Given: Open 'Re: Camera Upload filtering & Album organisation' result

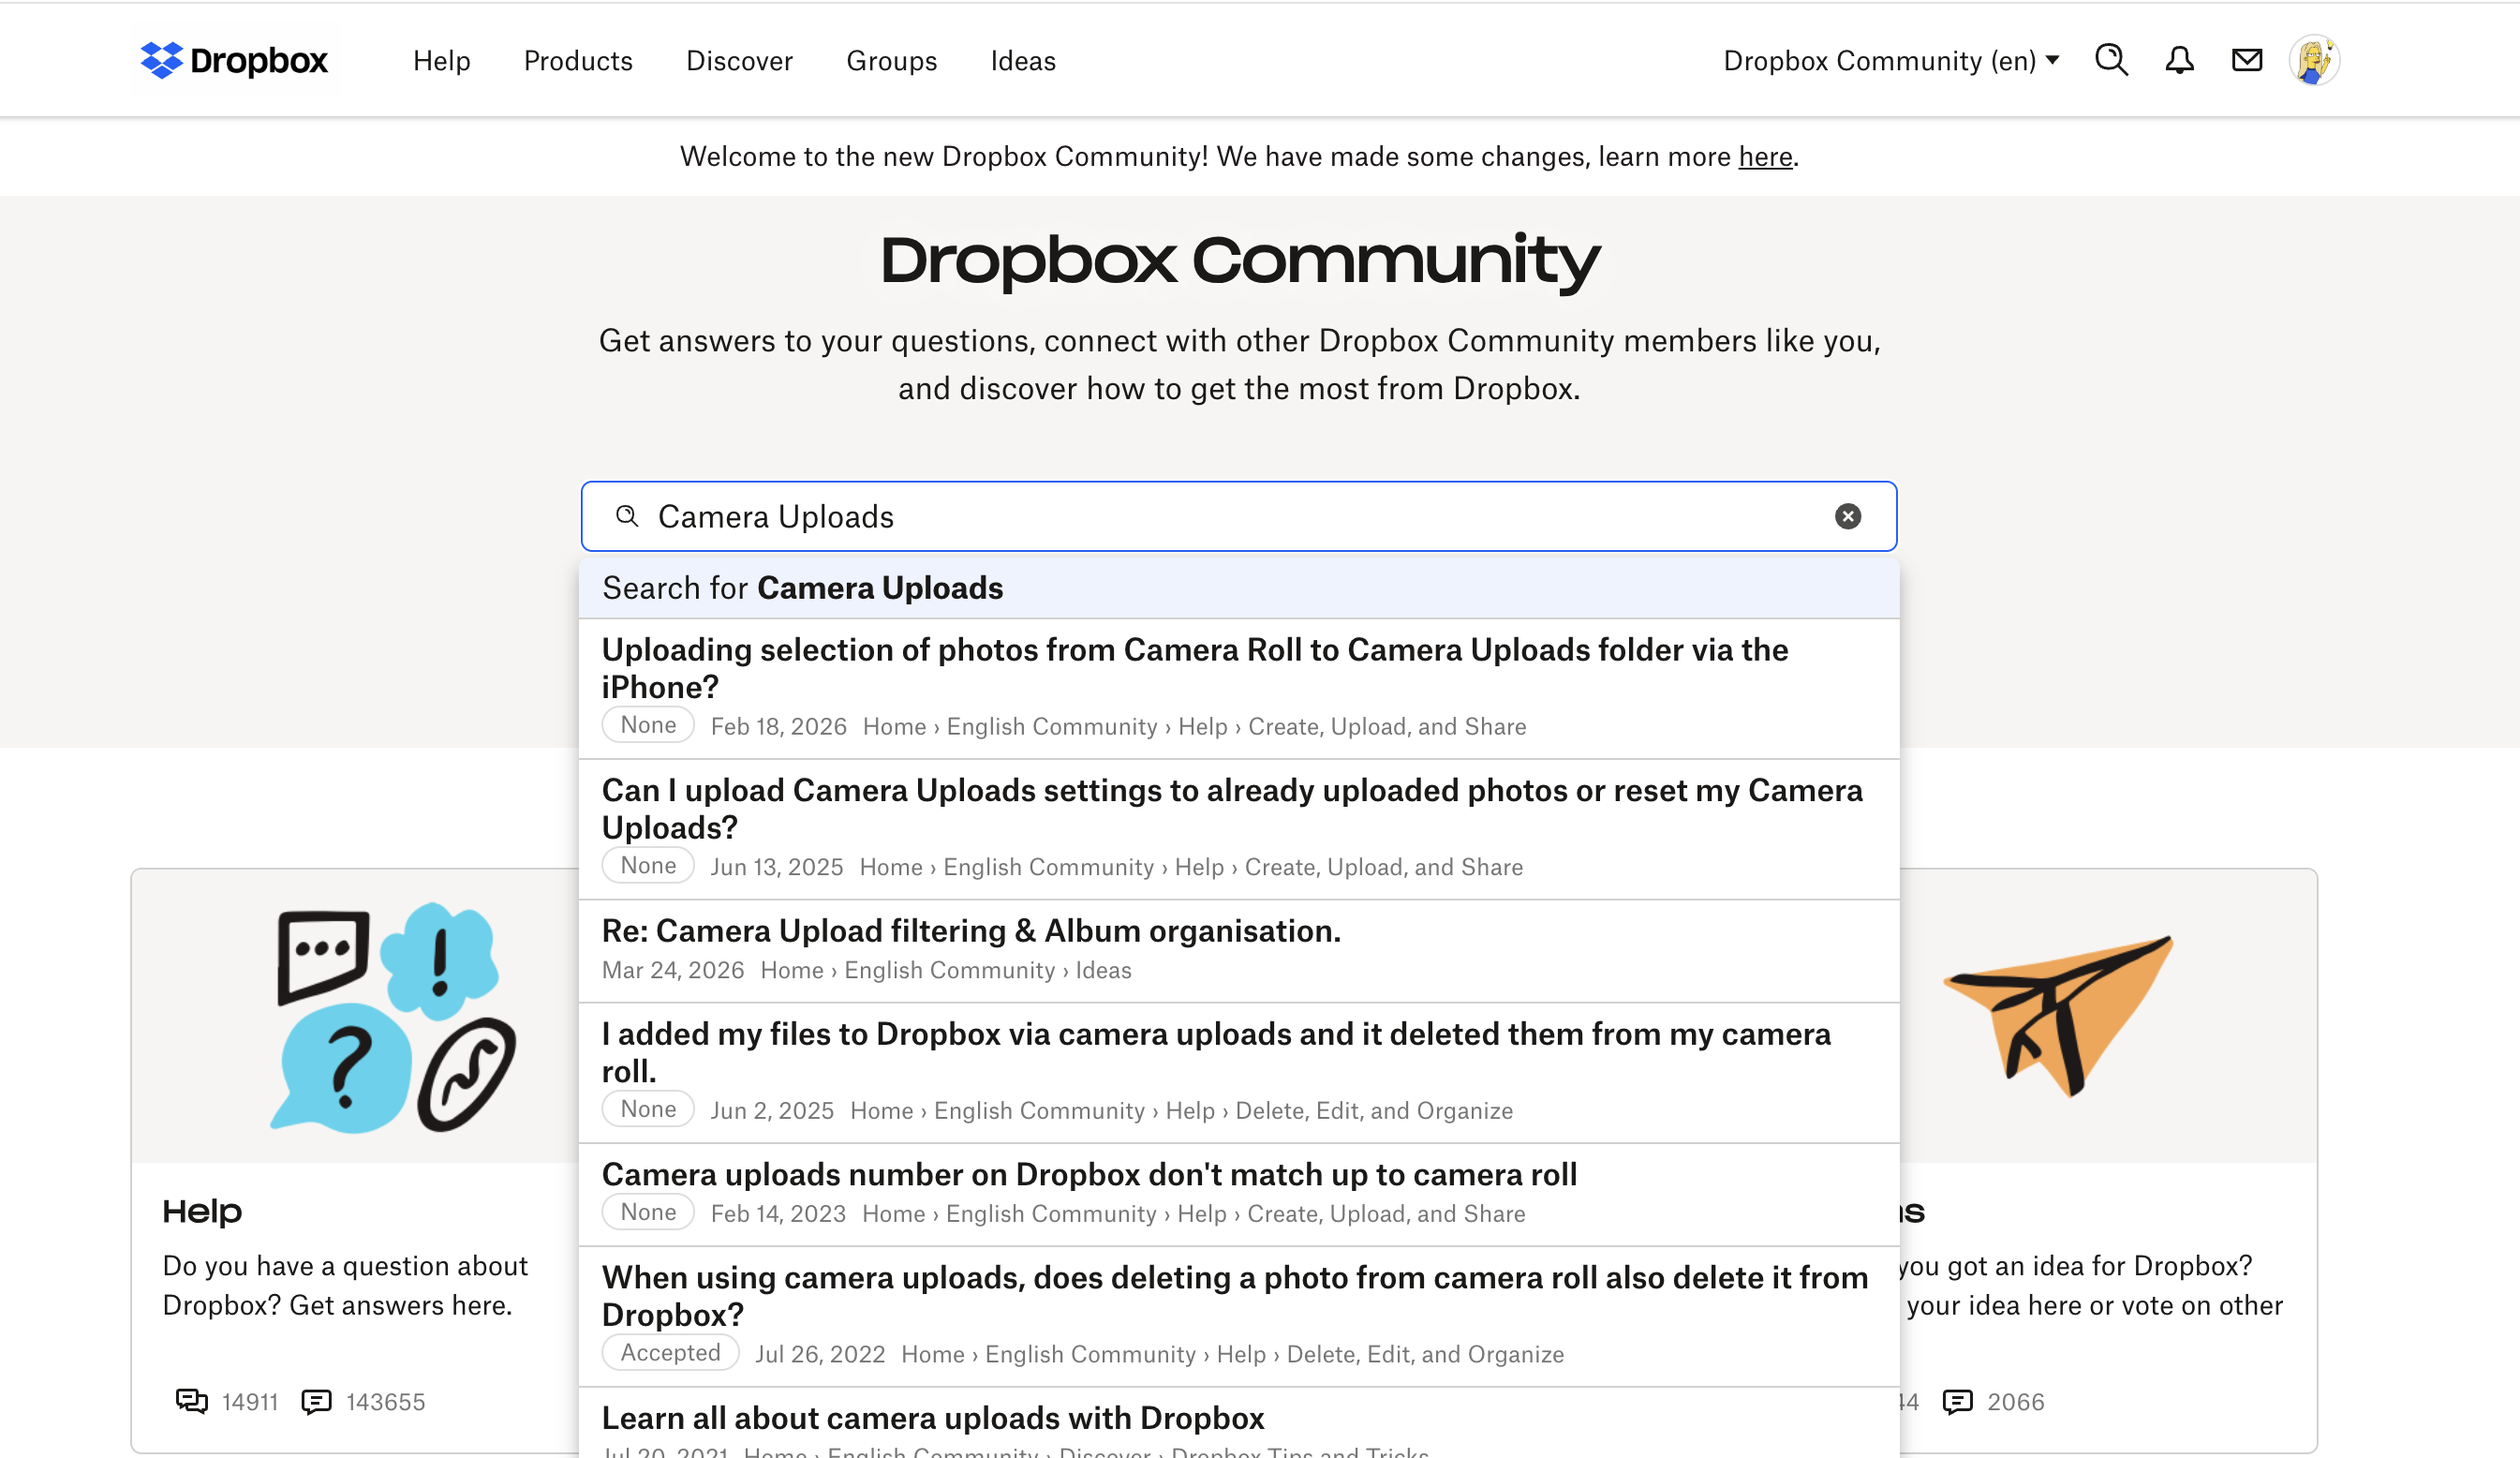Looking at the screenshot, I should pos(1238,951).
